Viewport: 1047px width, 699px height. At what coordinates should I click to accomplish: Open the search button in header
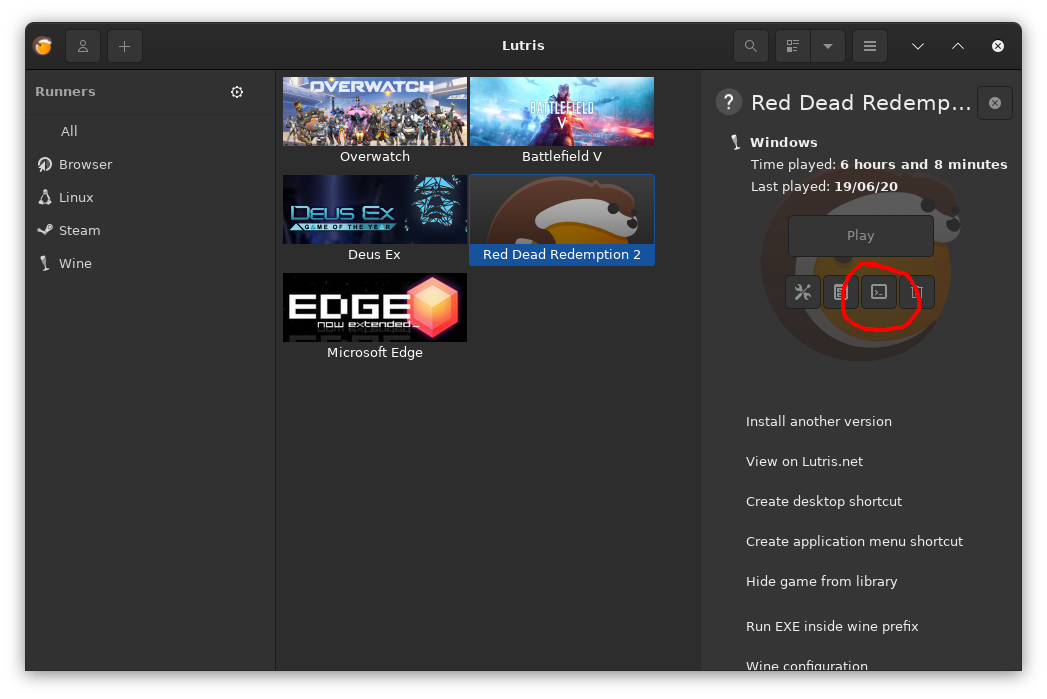point(751,46)
